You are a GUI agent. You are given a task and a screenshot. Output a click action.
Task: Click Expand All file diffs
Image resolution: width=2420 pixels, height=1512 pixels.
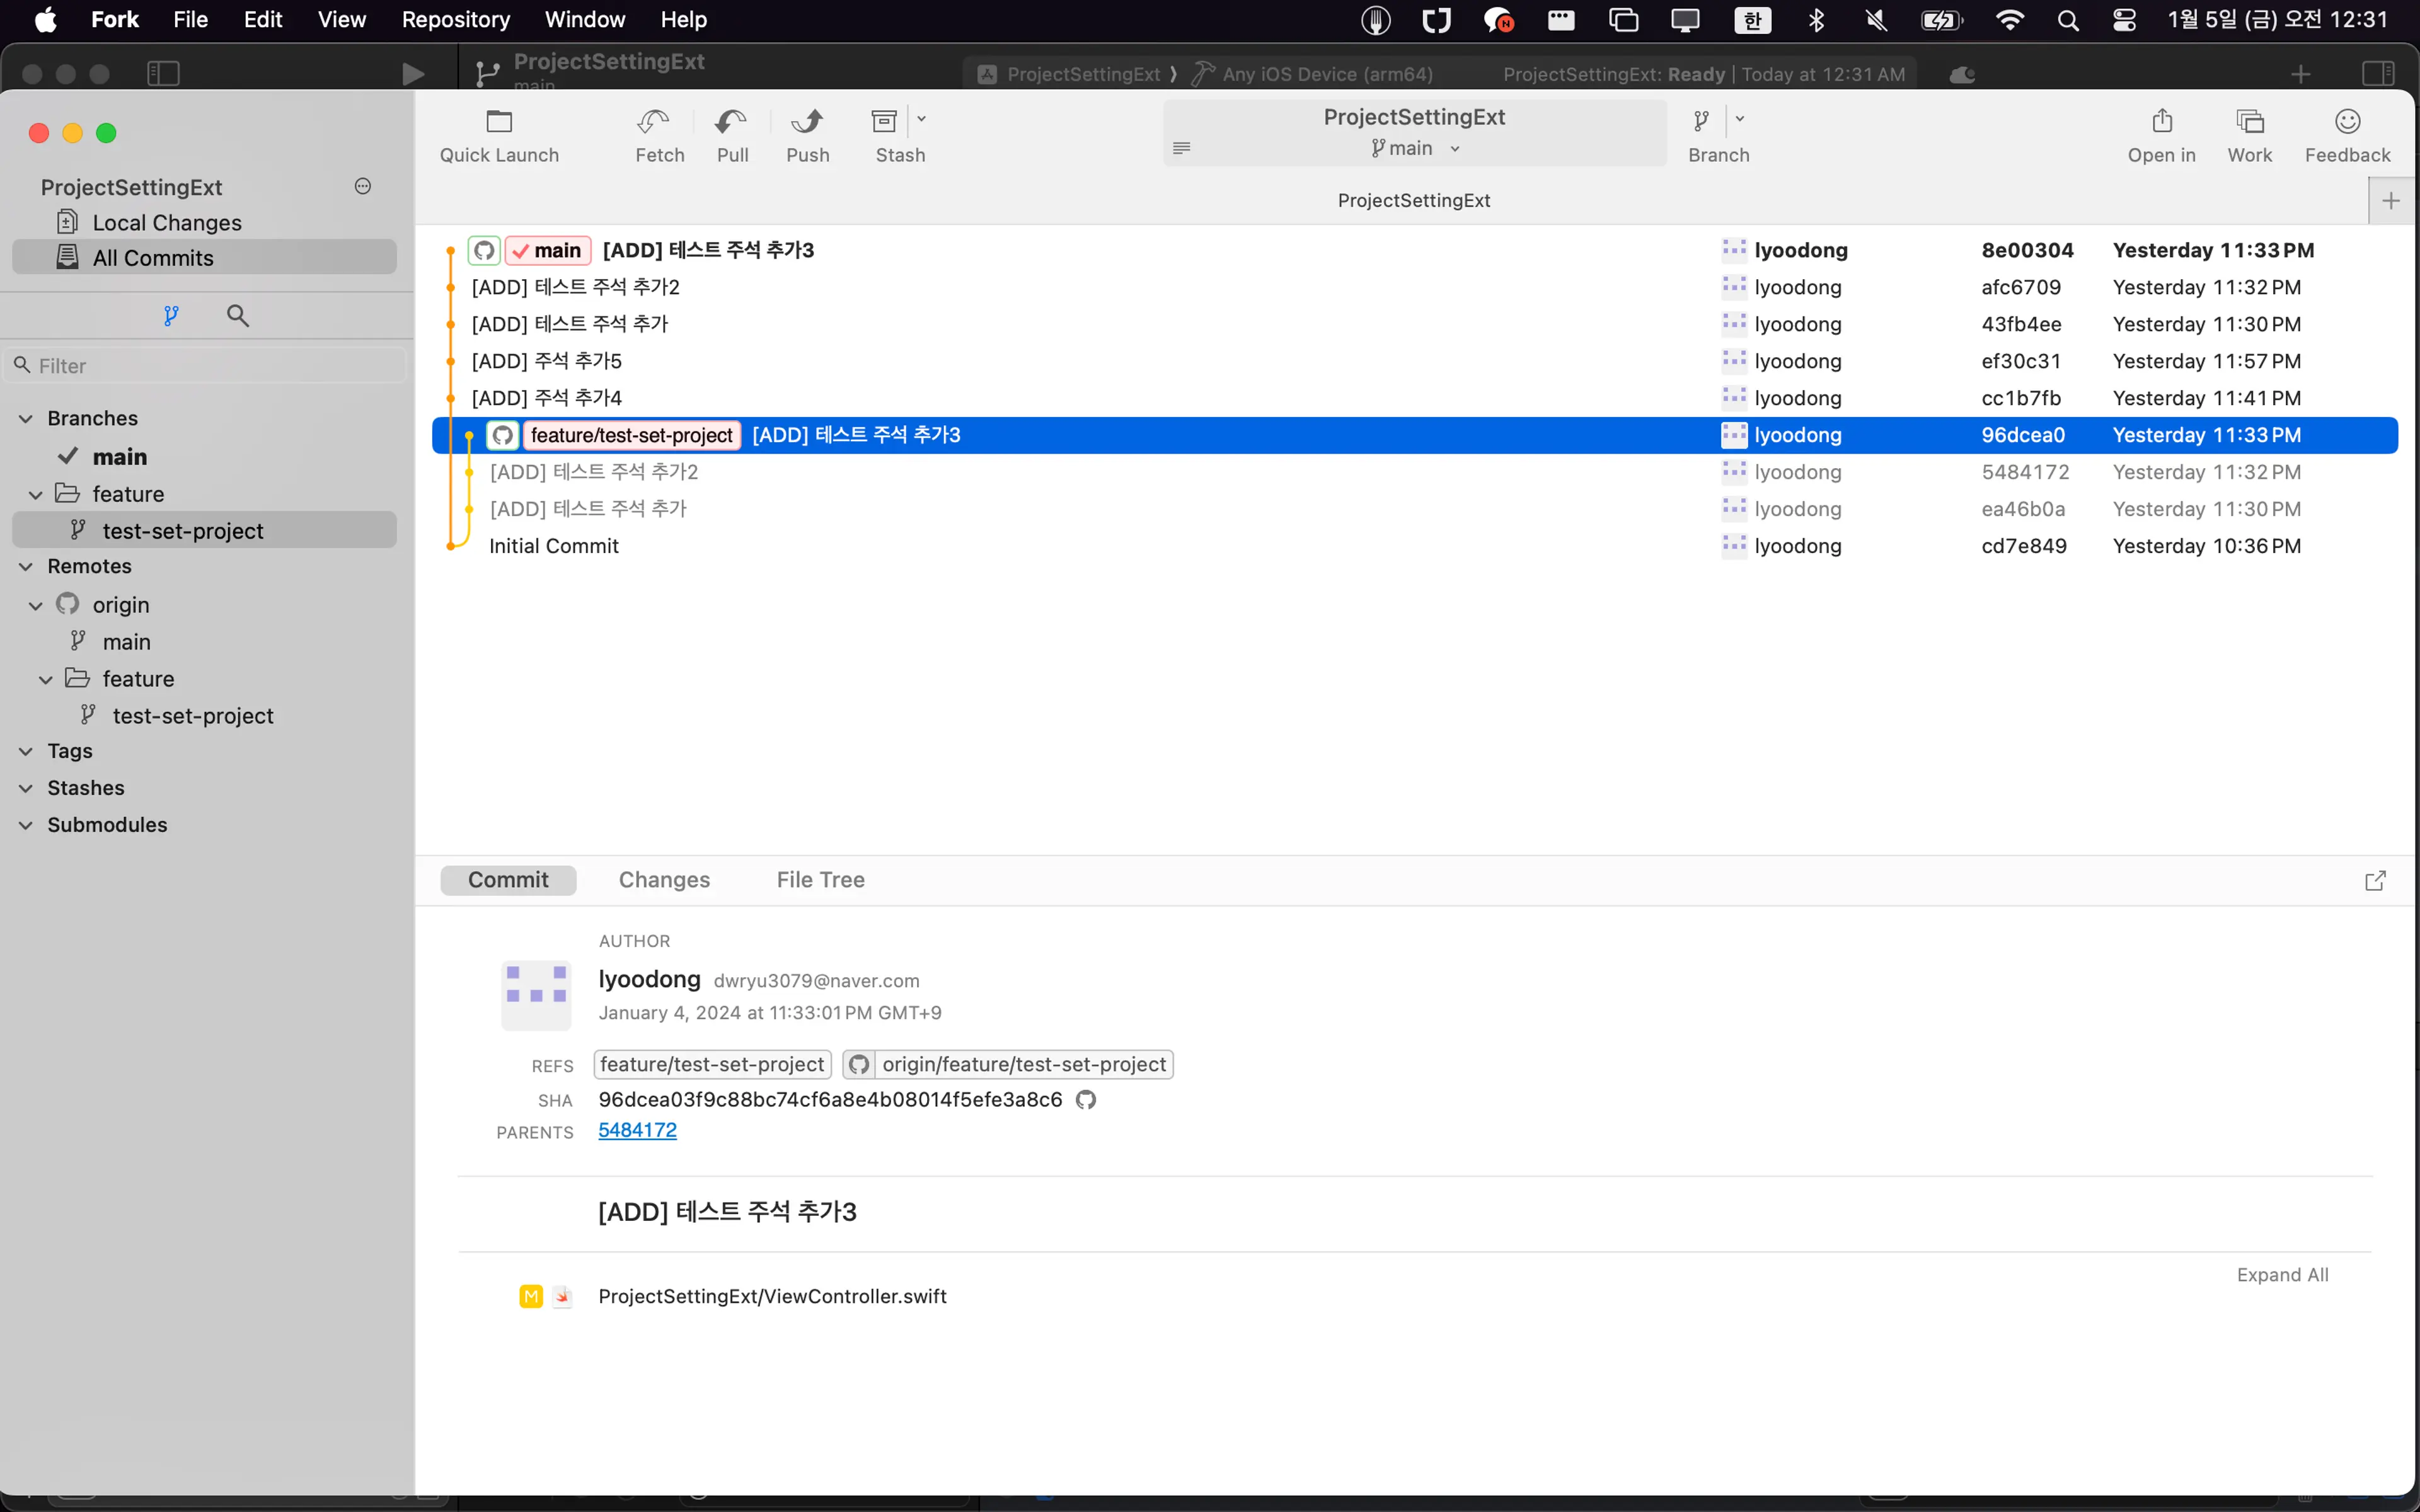(x=2282, y=1275)
